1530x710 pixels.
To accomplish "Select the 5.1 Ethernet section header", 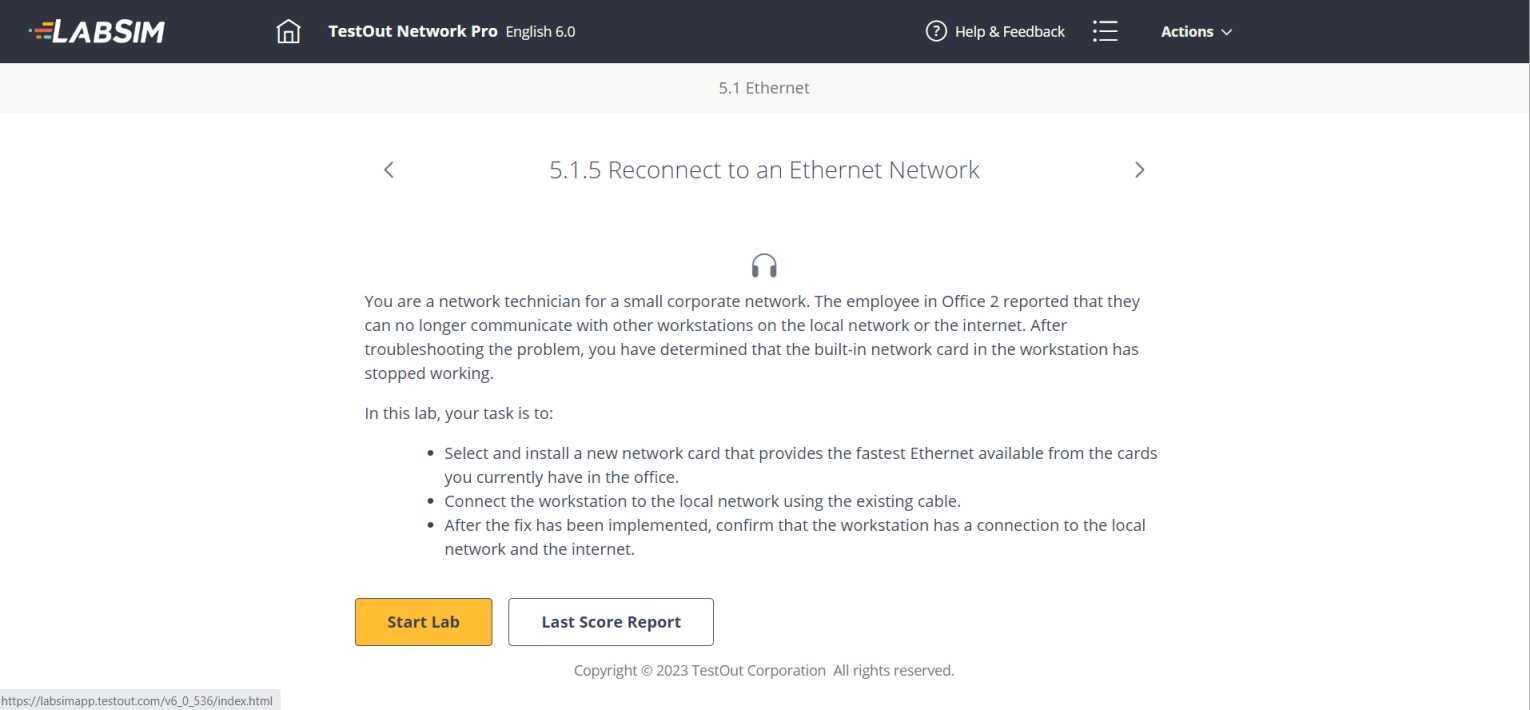I will coord(763,88).
